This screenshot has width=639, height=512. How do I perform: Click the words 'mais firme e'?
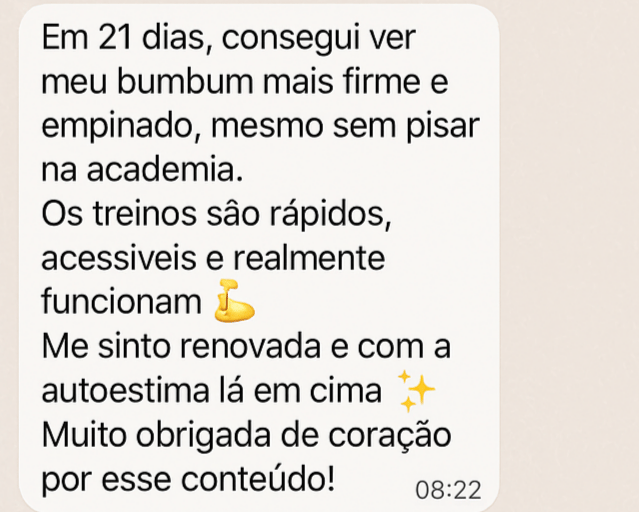(x=355, y=81)
